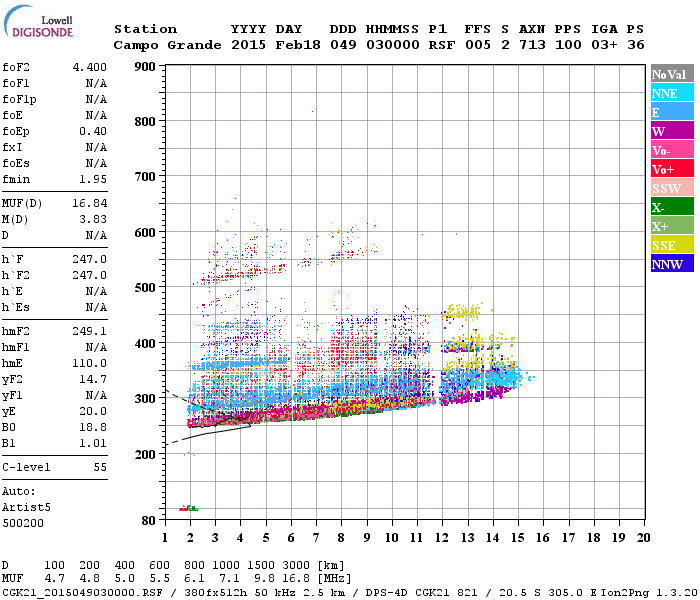Click the AXN value 713
The height and width of the screenshot is (600, 700).
point(532,45)
